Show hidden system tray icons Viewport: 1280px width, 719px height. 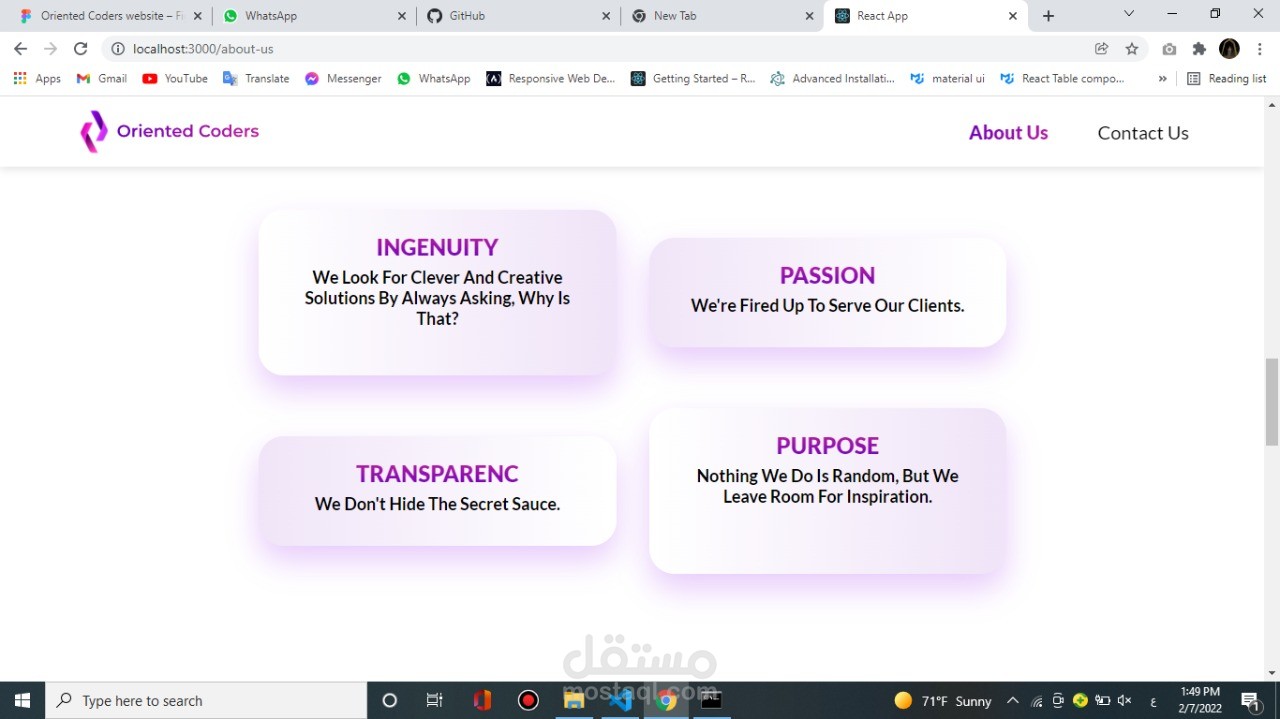1012,700
